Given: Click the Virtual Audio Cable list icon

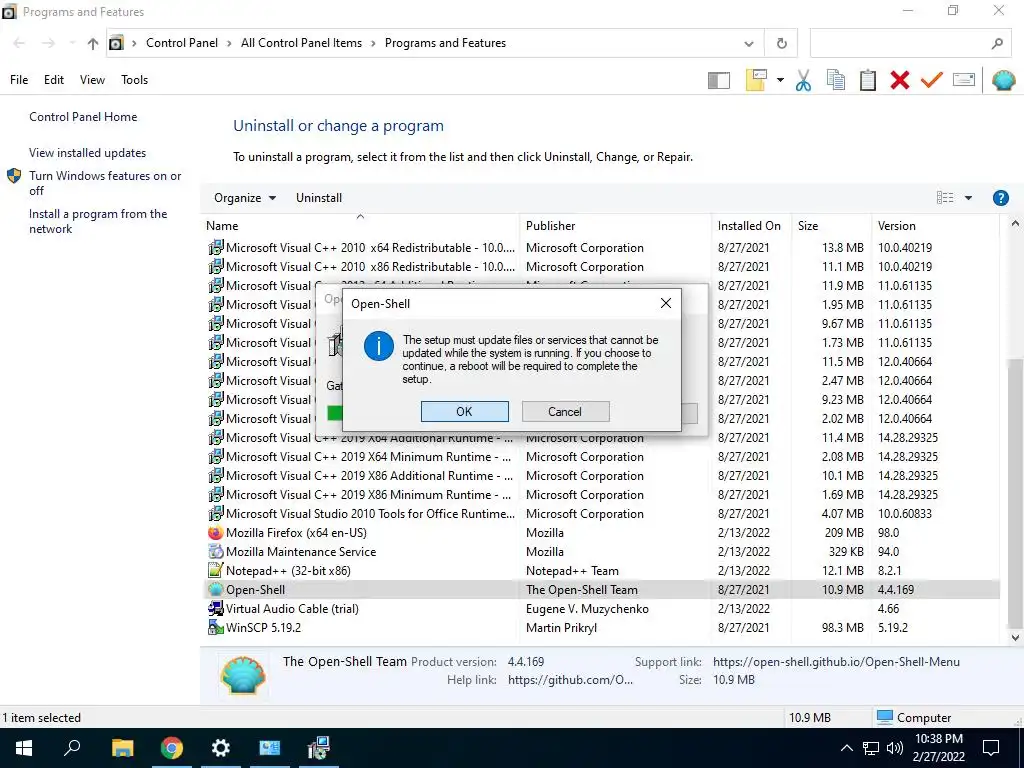Looking at the screenshot, I should point(216,609).
